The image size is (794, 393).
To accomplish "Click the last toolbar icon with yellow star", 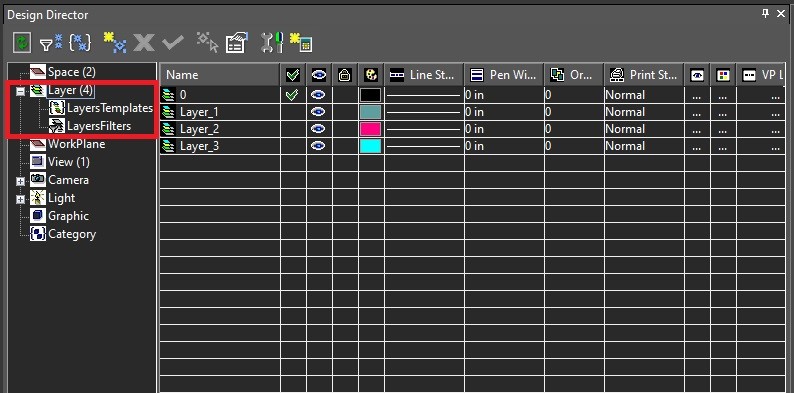I will pos(301,43).
